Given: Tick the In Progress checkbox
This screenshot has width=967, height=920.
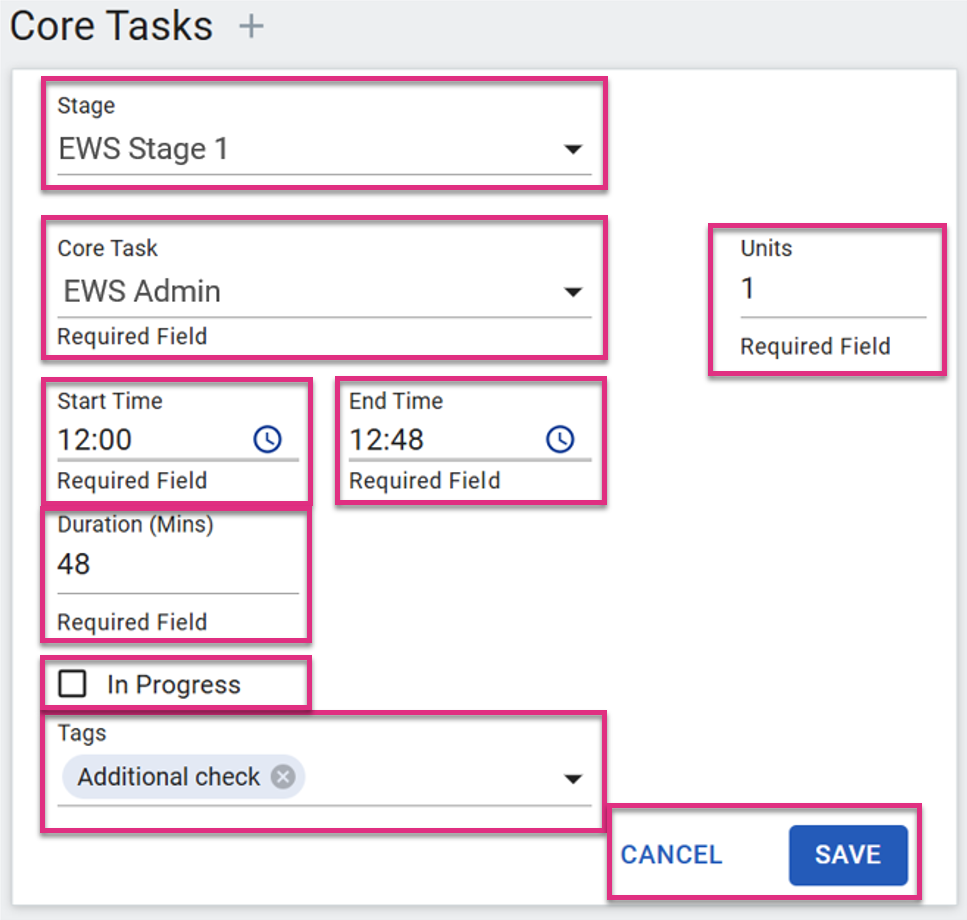Looking at the screenshot, I should coord(72,684).
